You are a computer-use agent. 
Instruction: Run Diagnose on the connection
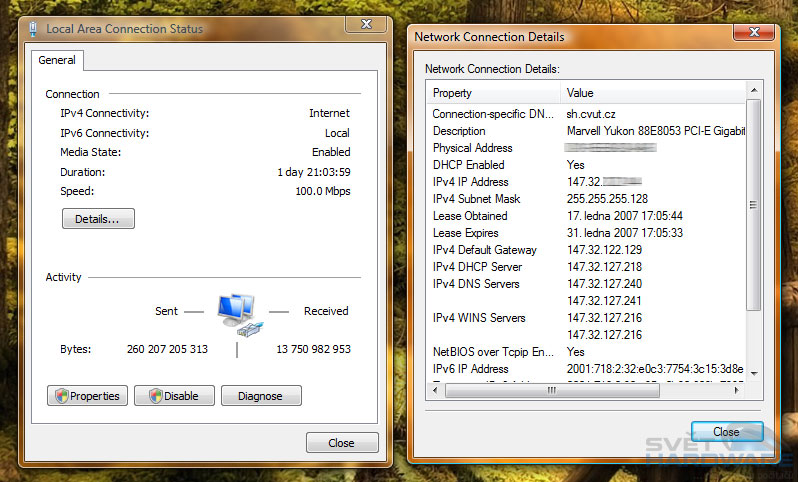click(259, 396)
